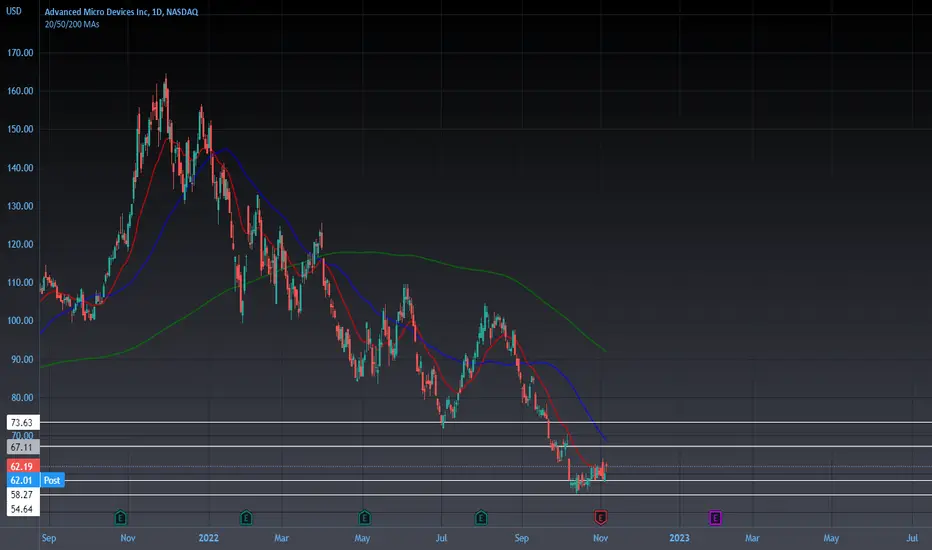
Task: Click the 130.00 price axis label
Action: (20, 206)
